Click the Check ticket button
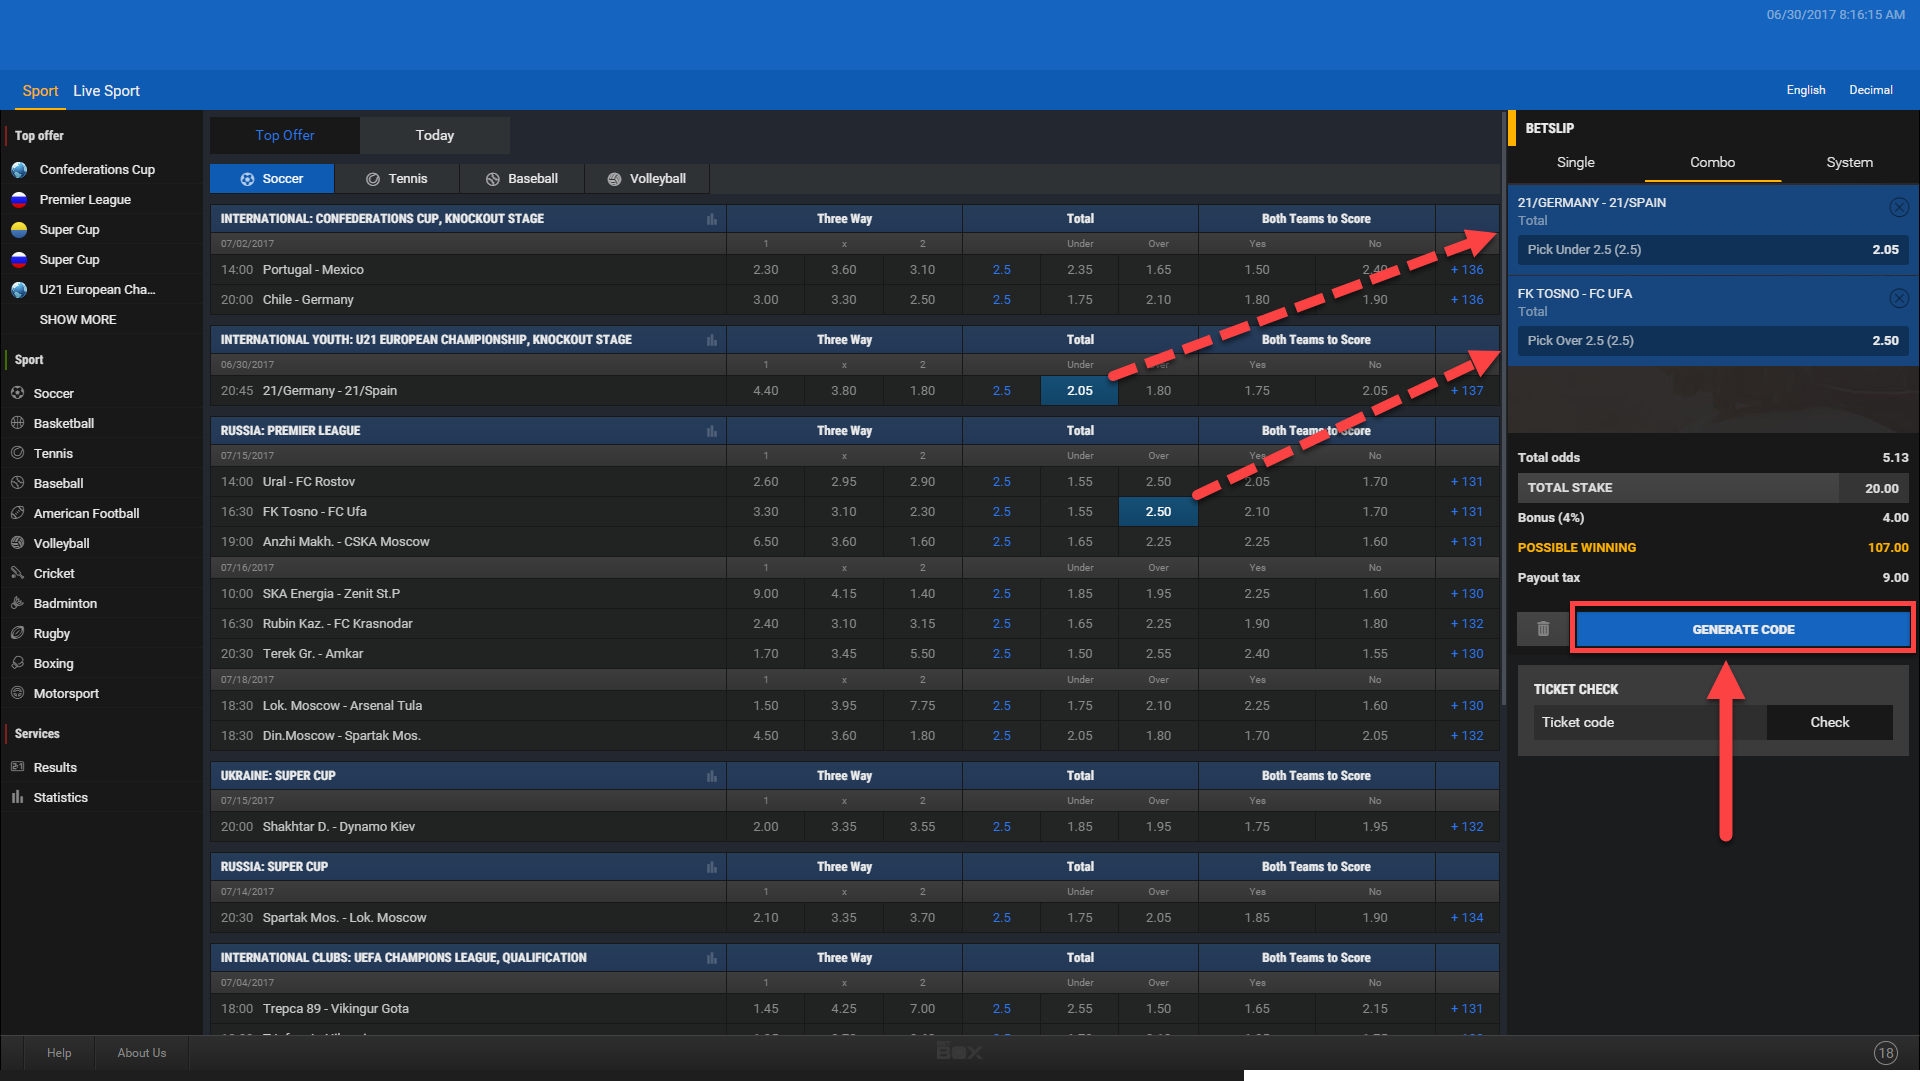This screenshot has height=1081, width=1920. point(1829,722)
